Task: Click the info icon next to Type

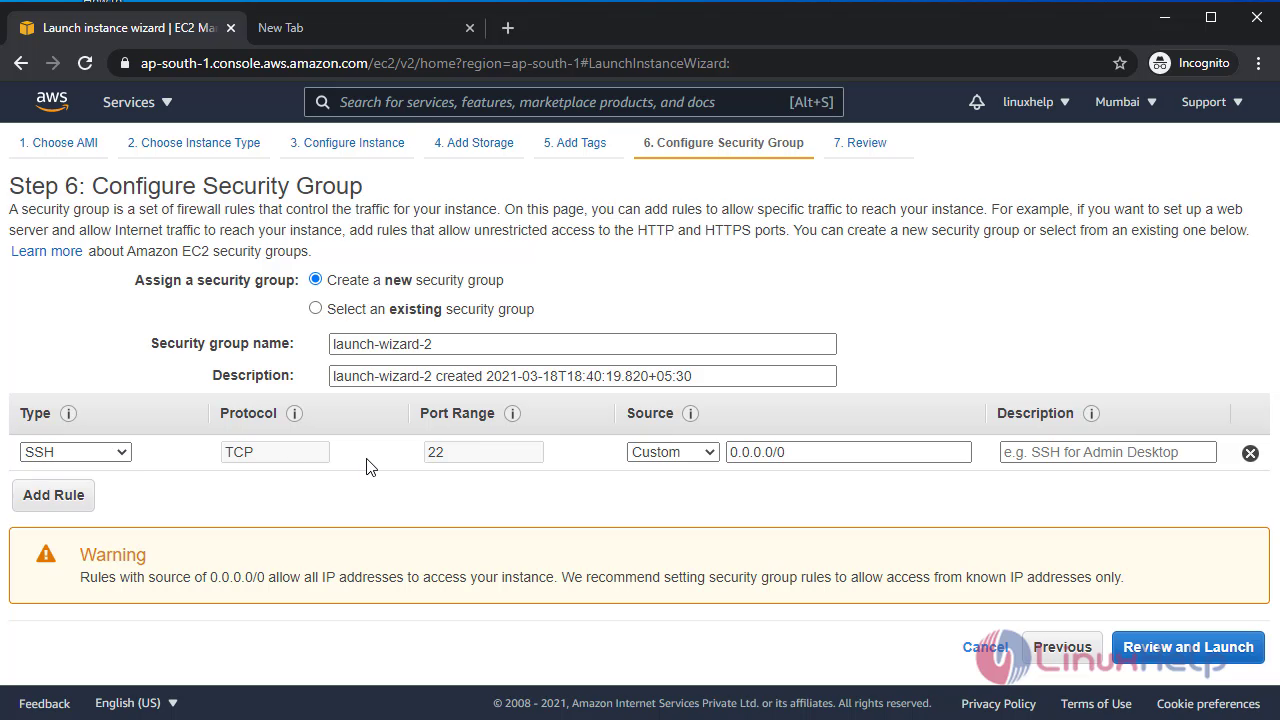Action: click(x=68, y=413)
